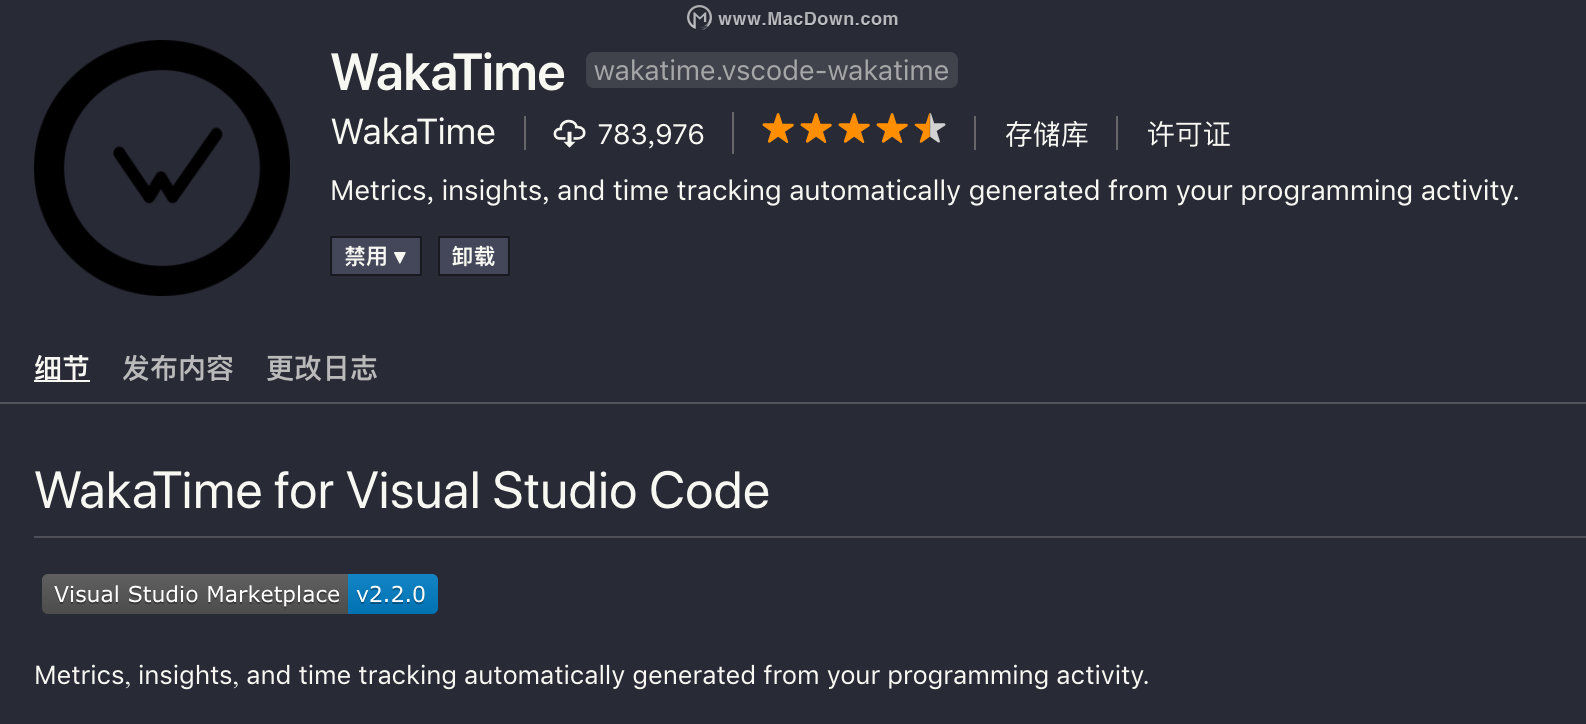Image resolution: width=1586 pixels, height=724 pixels.
Task: Click the WakaTime extension logo icon
Action: 162,168
